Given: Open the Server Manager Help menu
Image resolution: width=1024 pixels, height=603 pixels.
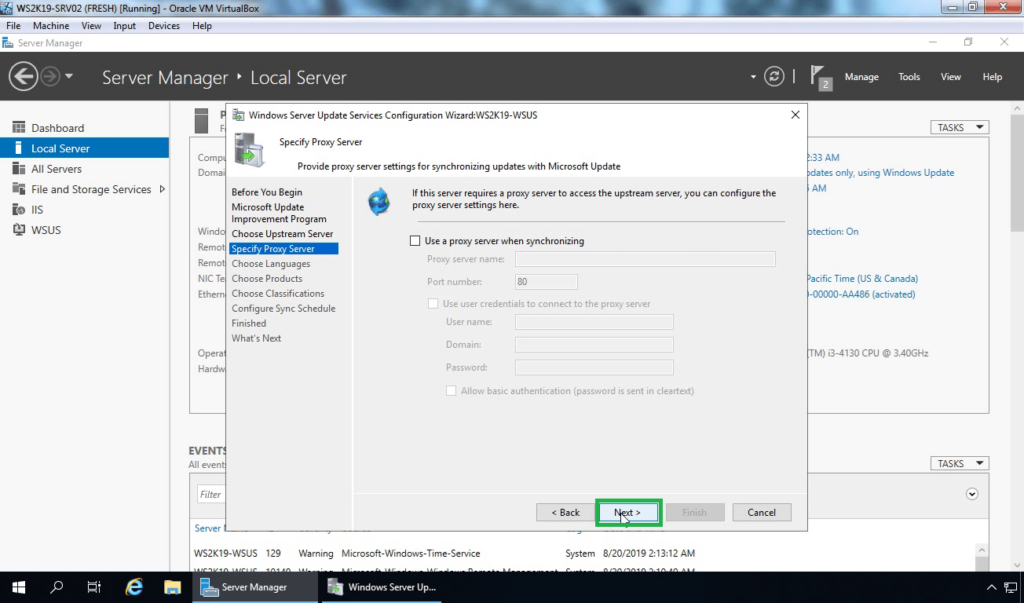Looking at the screenshot, I should [992, 76].
